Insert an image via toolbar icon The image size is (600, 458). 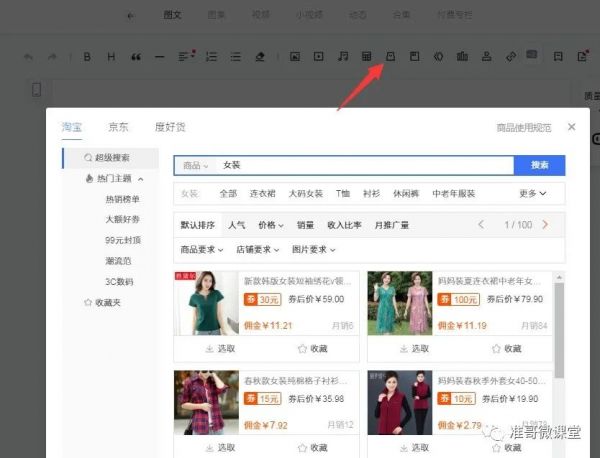click(x=295, y=57)
